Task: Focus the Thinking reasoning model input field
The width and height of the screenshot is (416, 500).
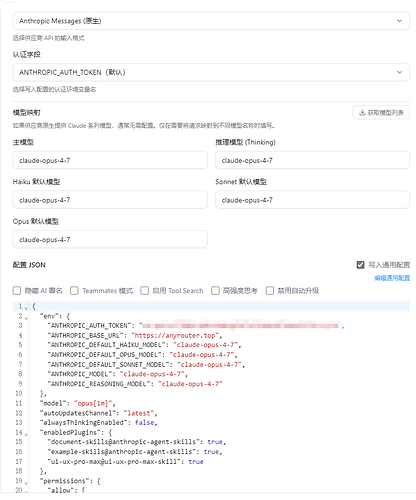Action: tap(312, 160)
